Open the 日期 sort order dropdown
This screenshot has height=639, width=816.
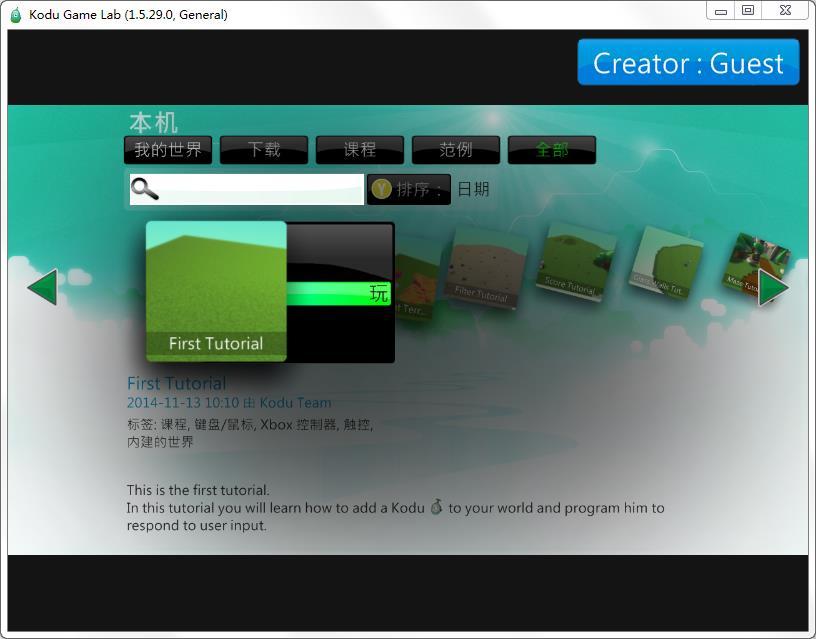click(472, 189)
